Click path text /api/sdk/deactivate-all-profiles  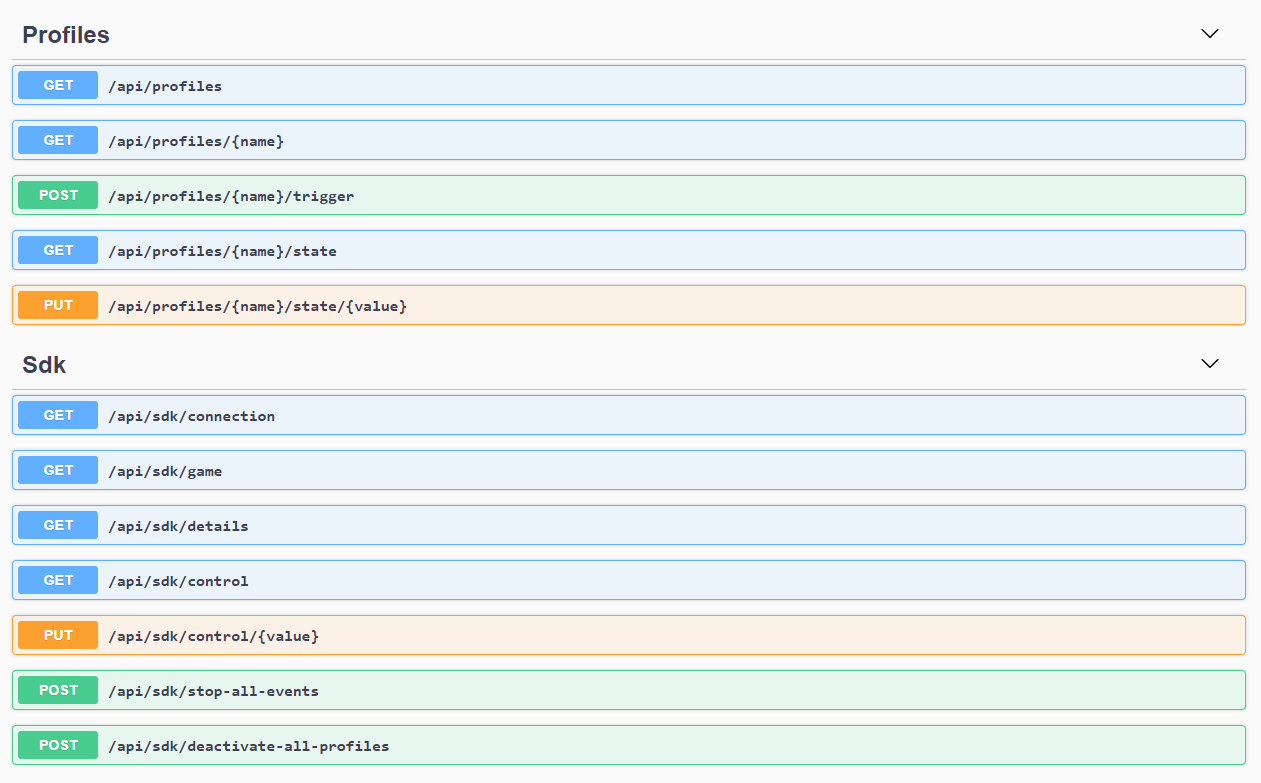249,746
